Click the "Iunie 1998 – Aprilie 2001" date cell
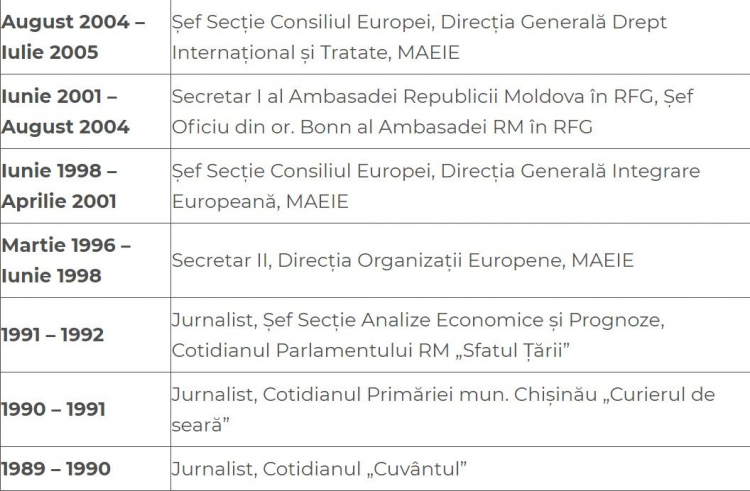Image resolution: width=750 pixels, height=491 pixels. tap(85, 186)
